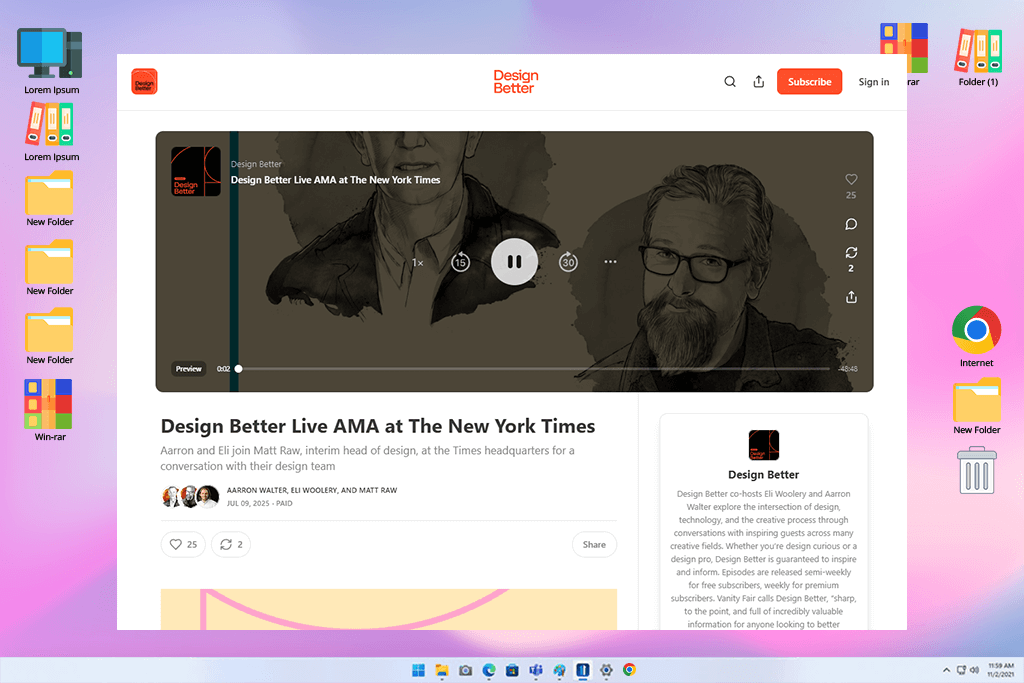Click the Preview badge in the player
The width and height of the screenshot is (1024, 683).
[188, 369]
